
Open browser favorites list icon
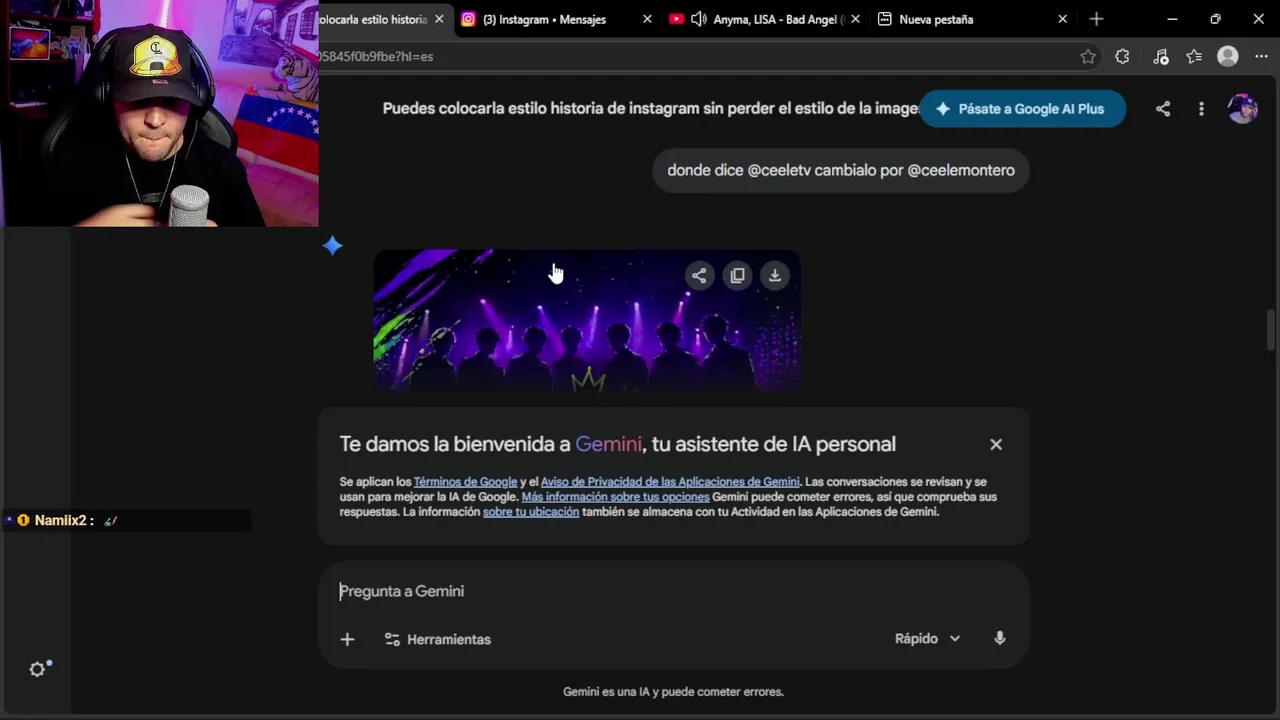[x=1194, y=57]
